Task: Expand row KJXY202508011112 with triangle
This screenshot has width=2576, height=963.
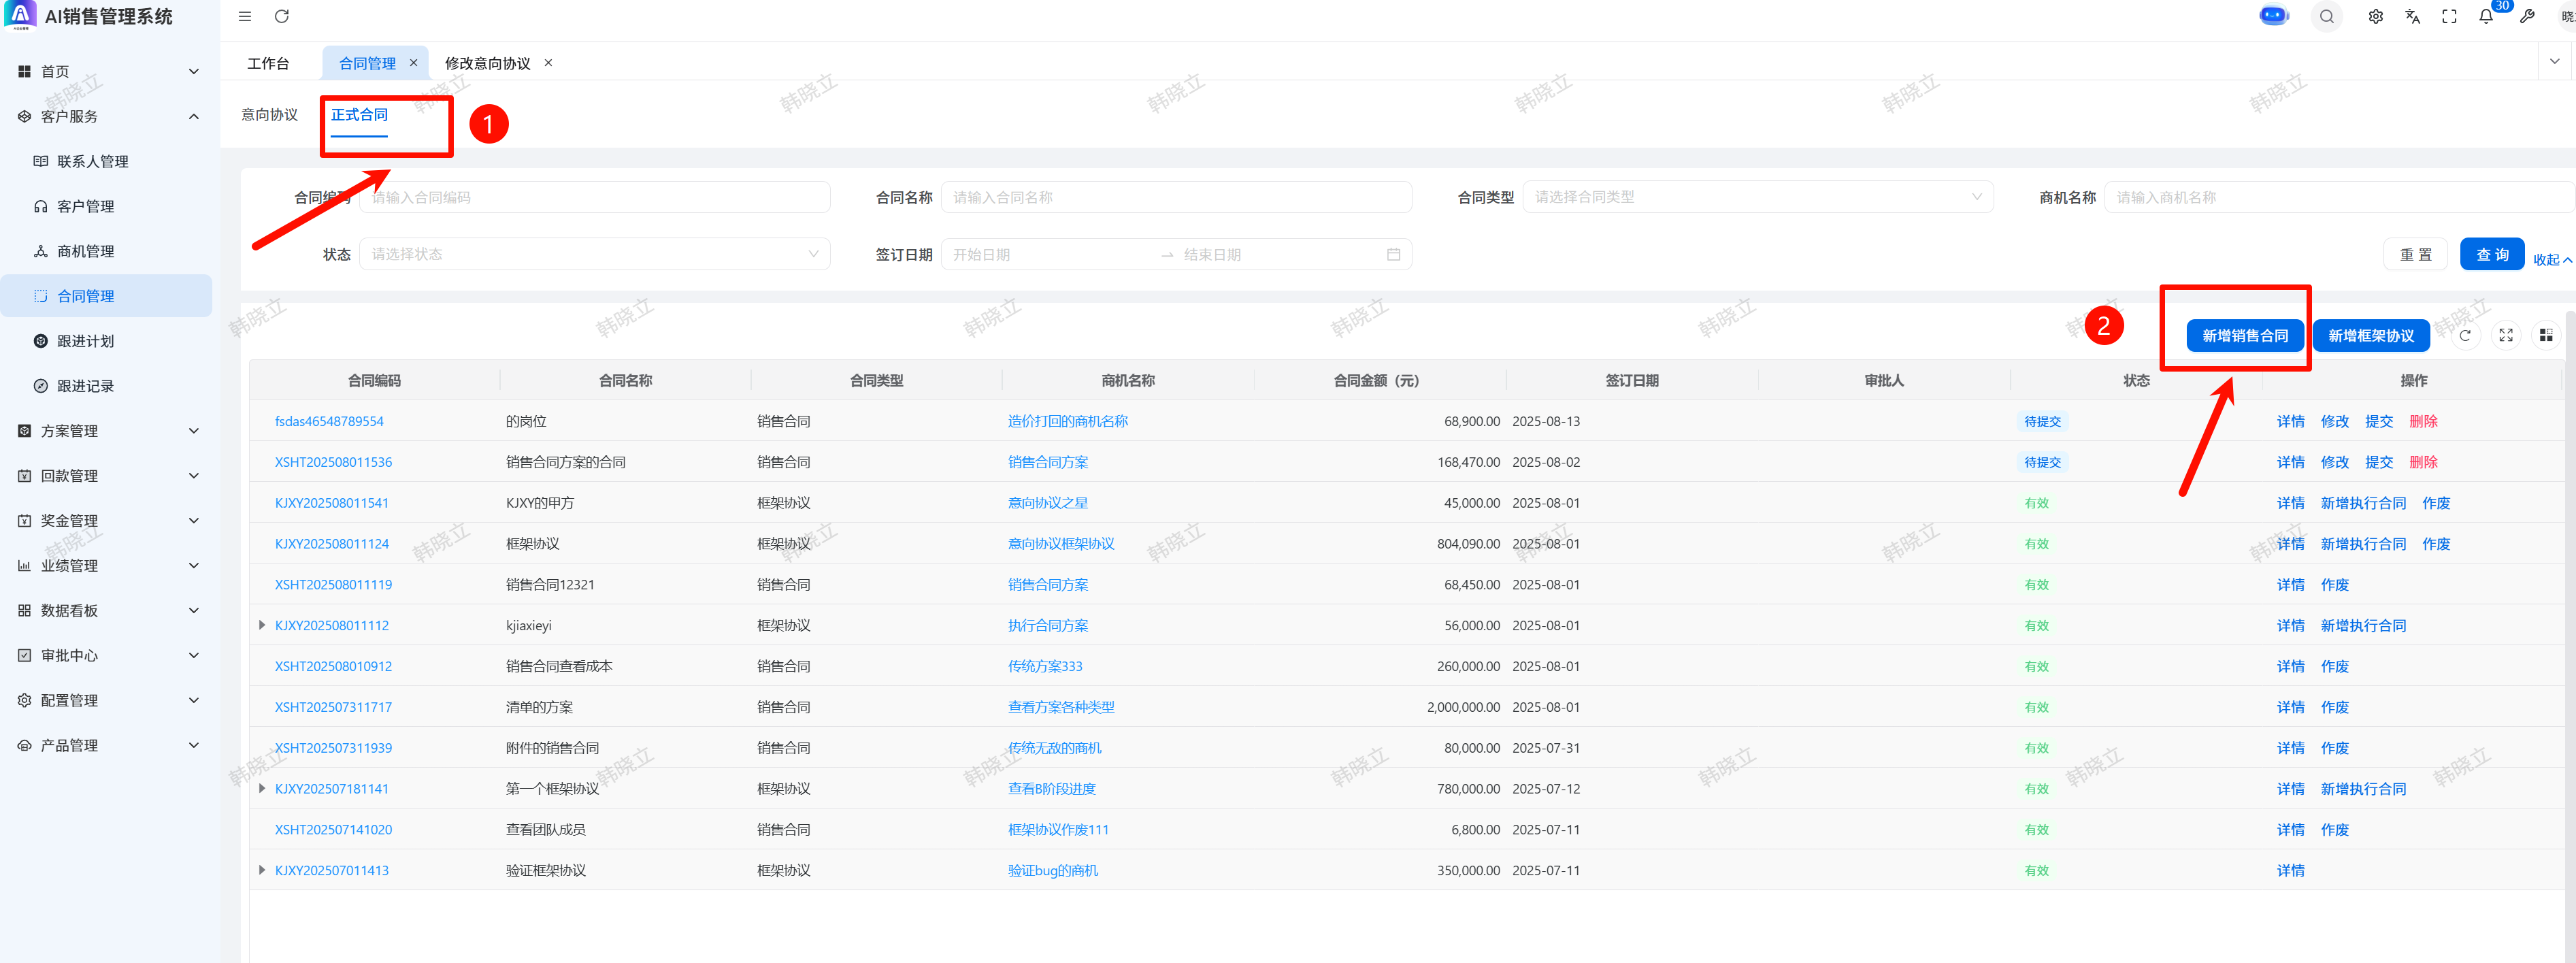Action: point(262,625)
